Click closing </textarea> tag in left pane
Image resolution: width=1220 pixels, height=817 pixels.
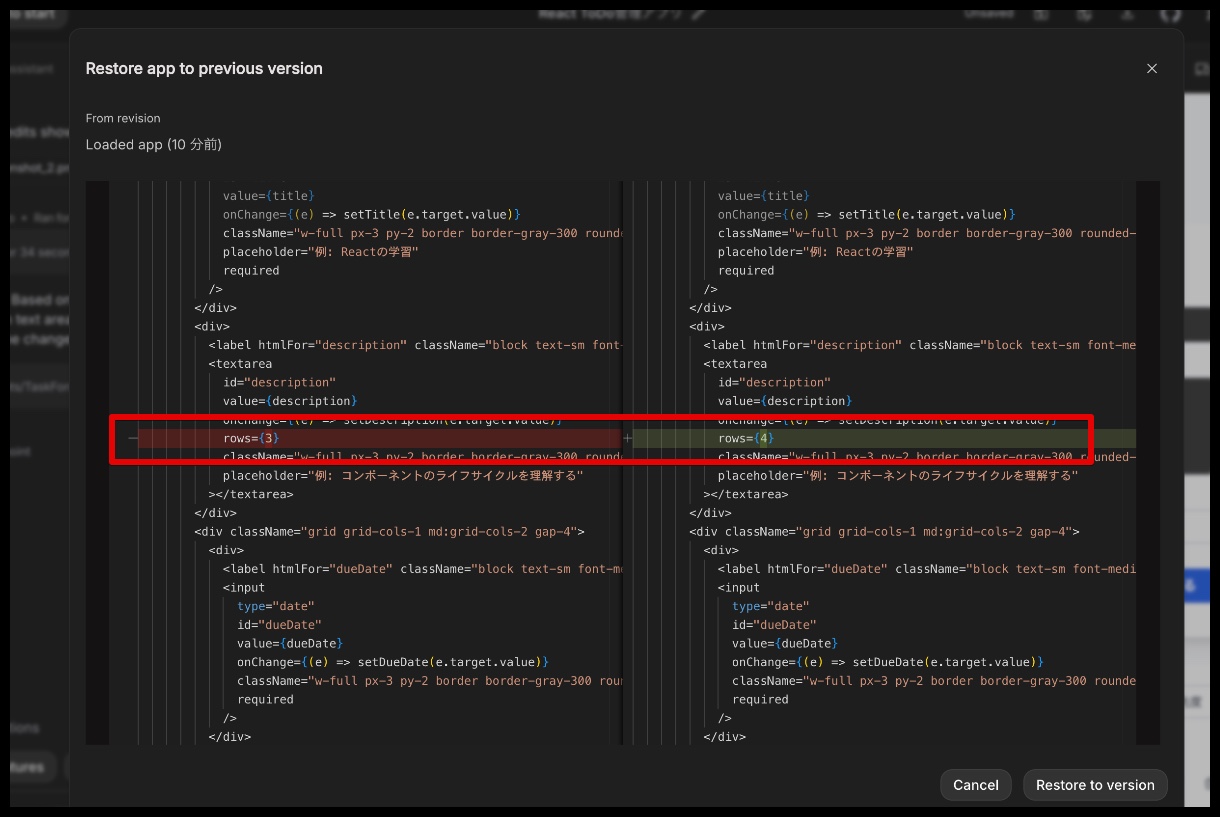(251, 494)
